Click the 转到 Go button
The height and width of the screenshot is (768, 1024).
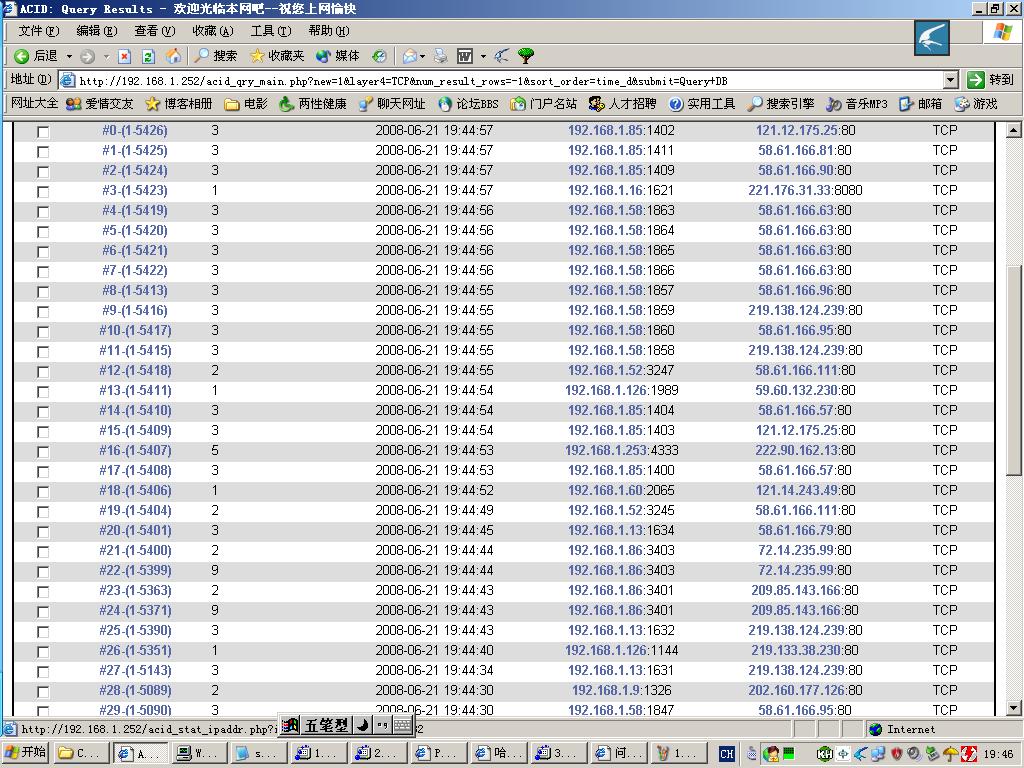(991, 80)
